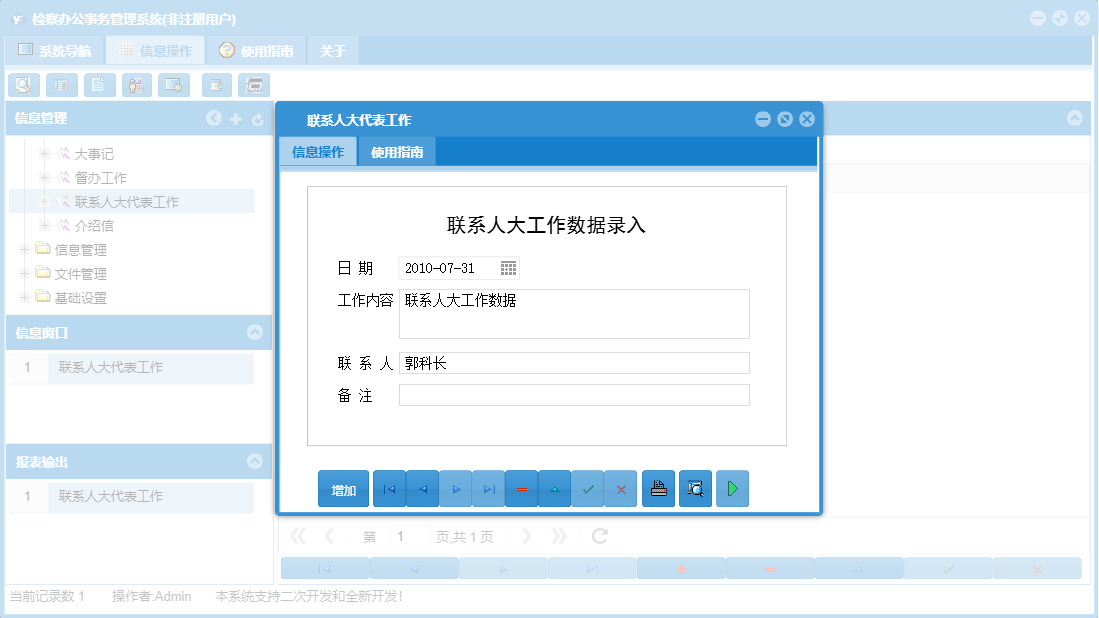Image resolution: width=1099 pixels, height=618 pixels.
Task: Run the report using the green arrow icon
Action: coord(732,488)
